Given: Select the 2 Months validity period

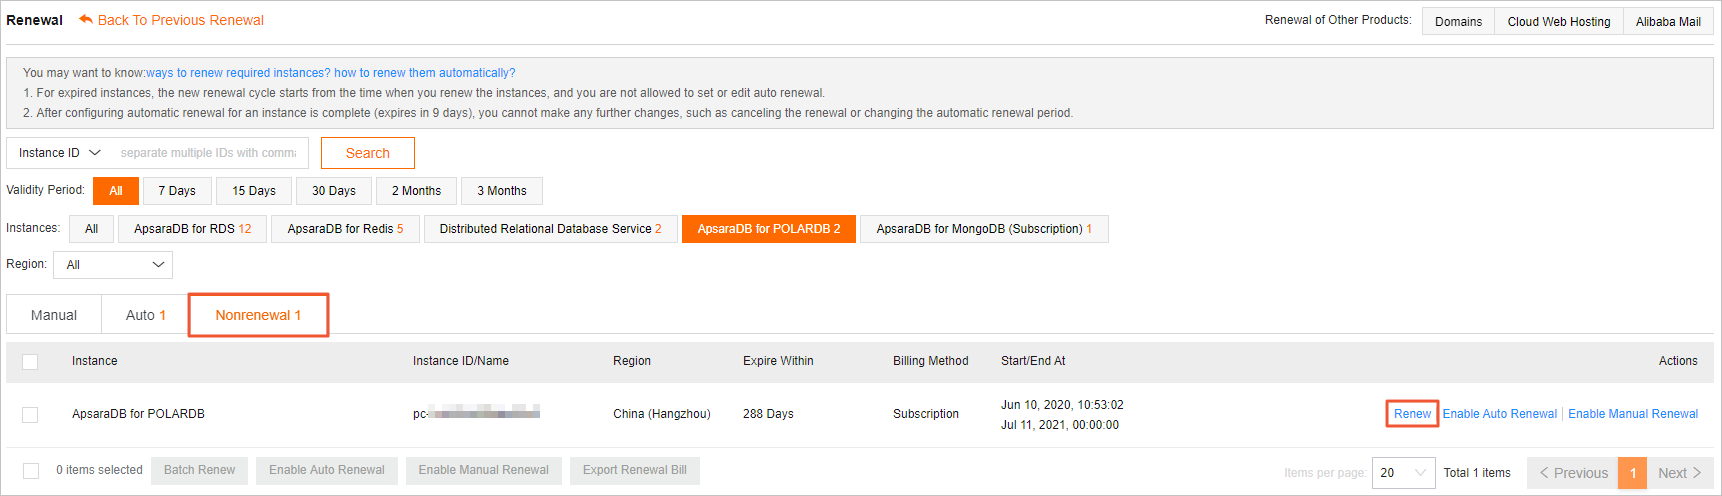Looking at the screenshot, I should (x=416, y=191).
